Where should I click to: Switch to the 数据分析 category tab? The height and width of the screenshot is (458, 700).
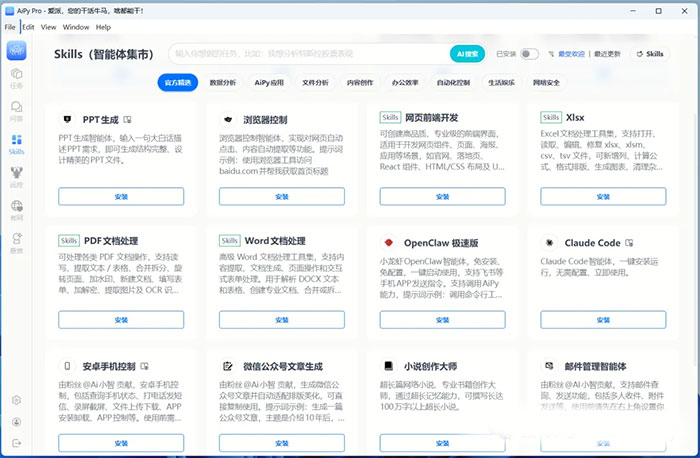[223, 83]
